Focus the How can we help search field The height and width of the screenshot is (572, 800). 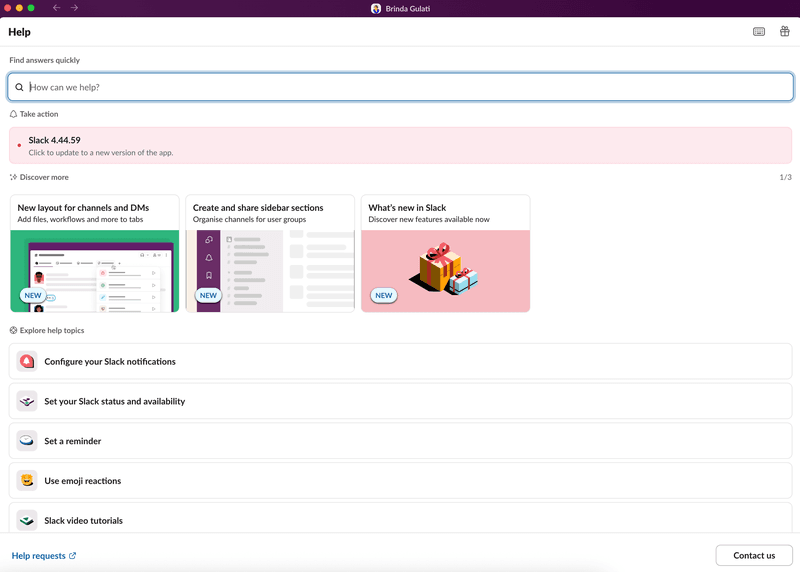[401, 87]
